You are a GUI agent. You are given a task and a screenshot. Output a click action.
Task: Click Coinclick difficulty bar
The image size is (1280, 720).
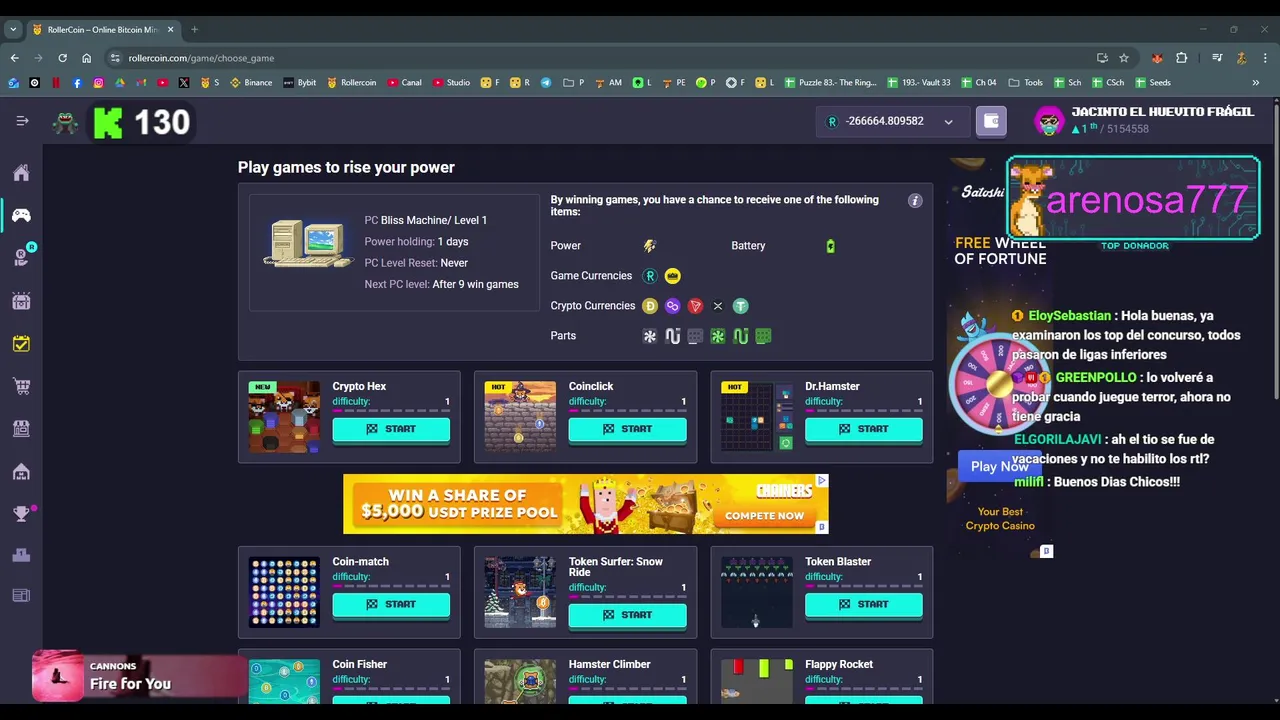pyautogui.click(x=627, y=410)
